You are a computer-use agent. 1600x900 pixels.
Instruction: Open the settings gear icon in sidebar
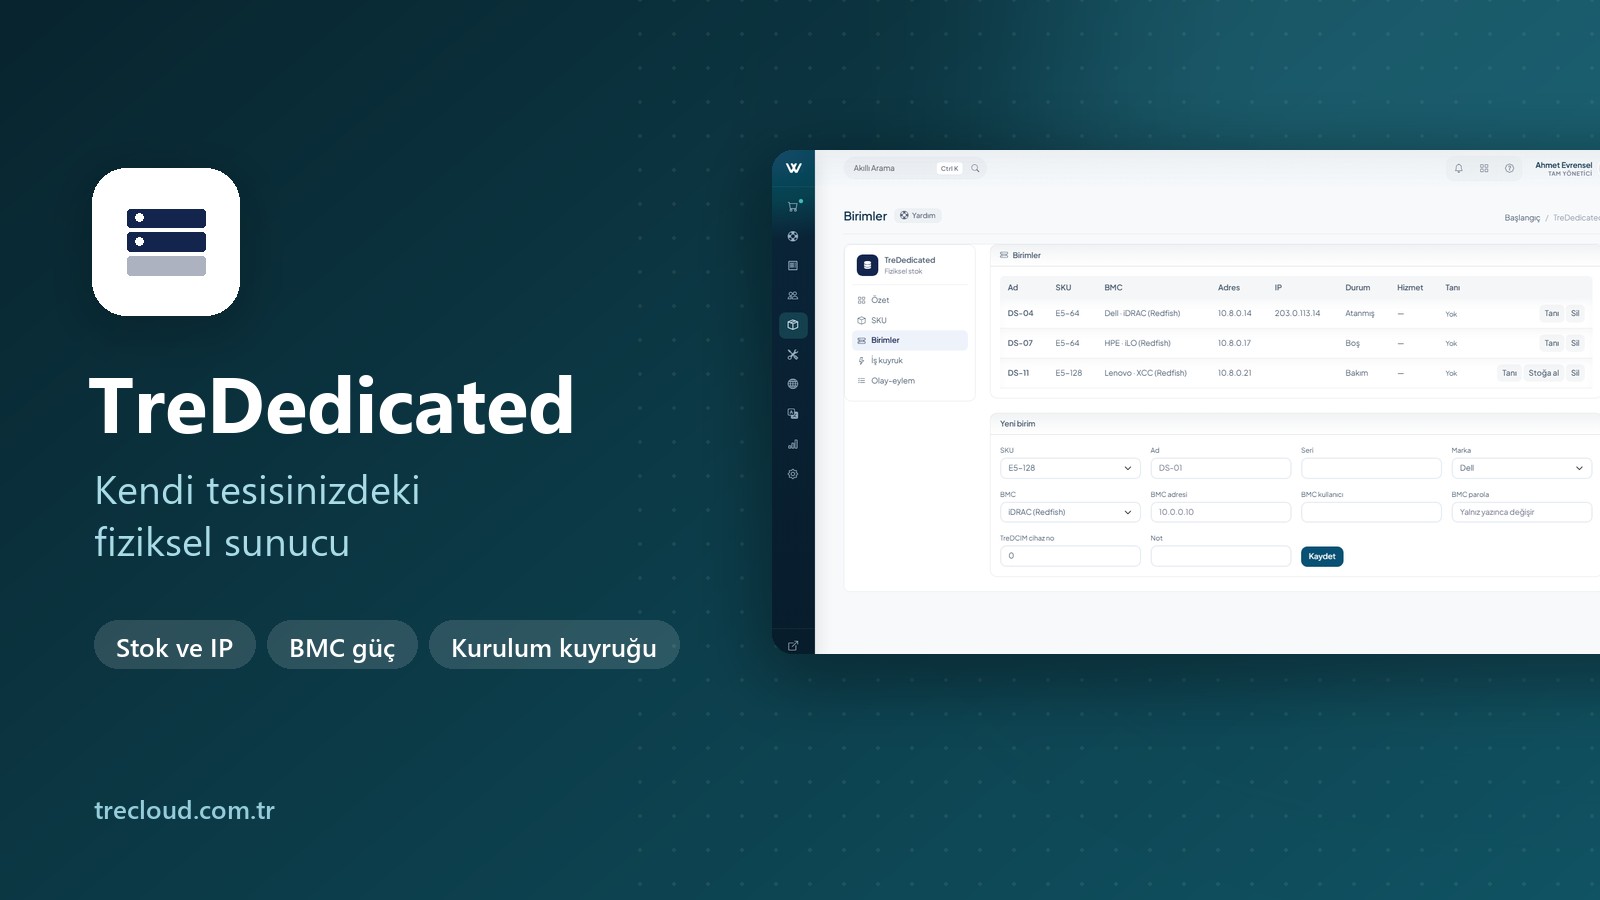tap(793, 474)
